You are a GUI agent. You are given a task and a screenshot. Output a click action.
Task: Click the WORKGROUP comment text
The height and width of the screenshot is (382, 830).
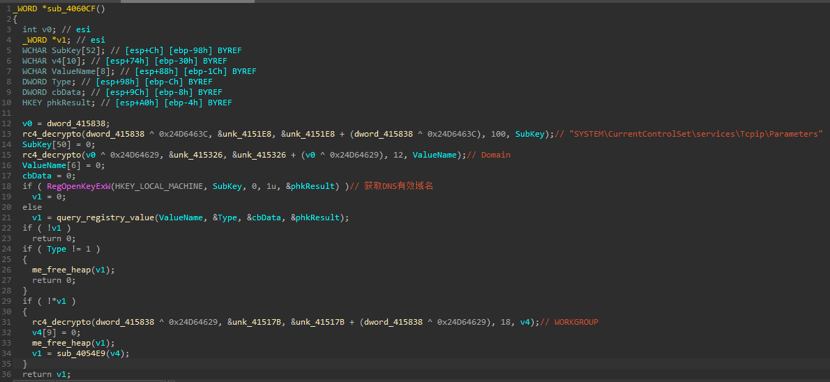coord(576,322)
